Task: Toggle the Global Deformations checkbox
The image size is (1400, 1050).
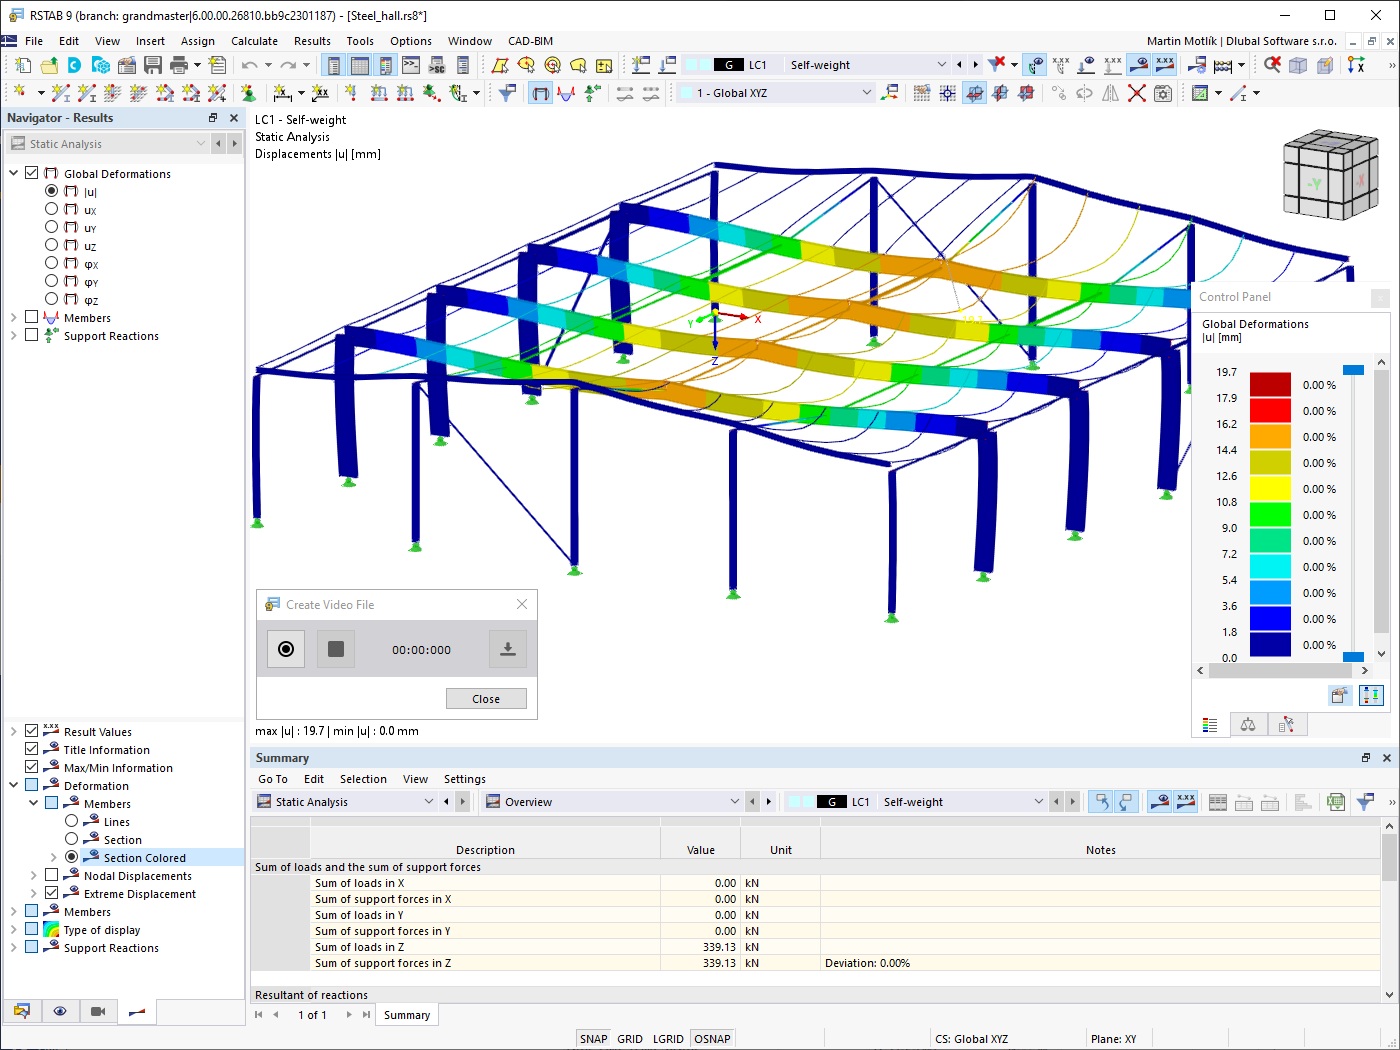Action: (32, 173)
